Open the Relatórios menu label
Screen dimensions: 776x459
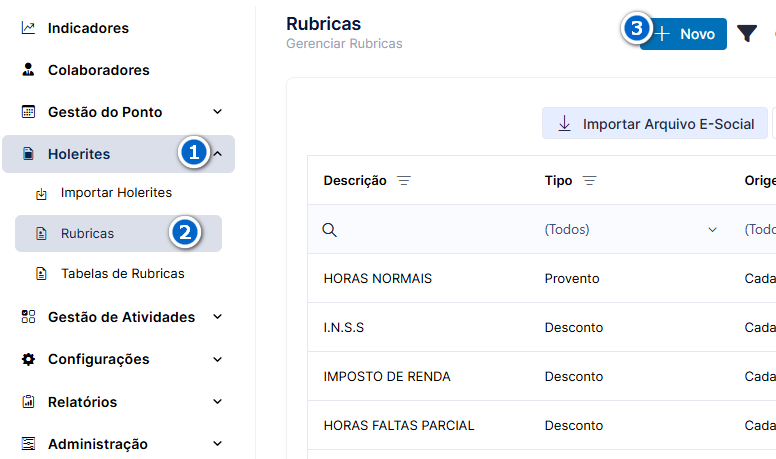click(83, 402)
